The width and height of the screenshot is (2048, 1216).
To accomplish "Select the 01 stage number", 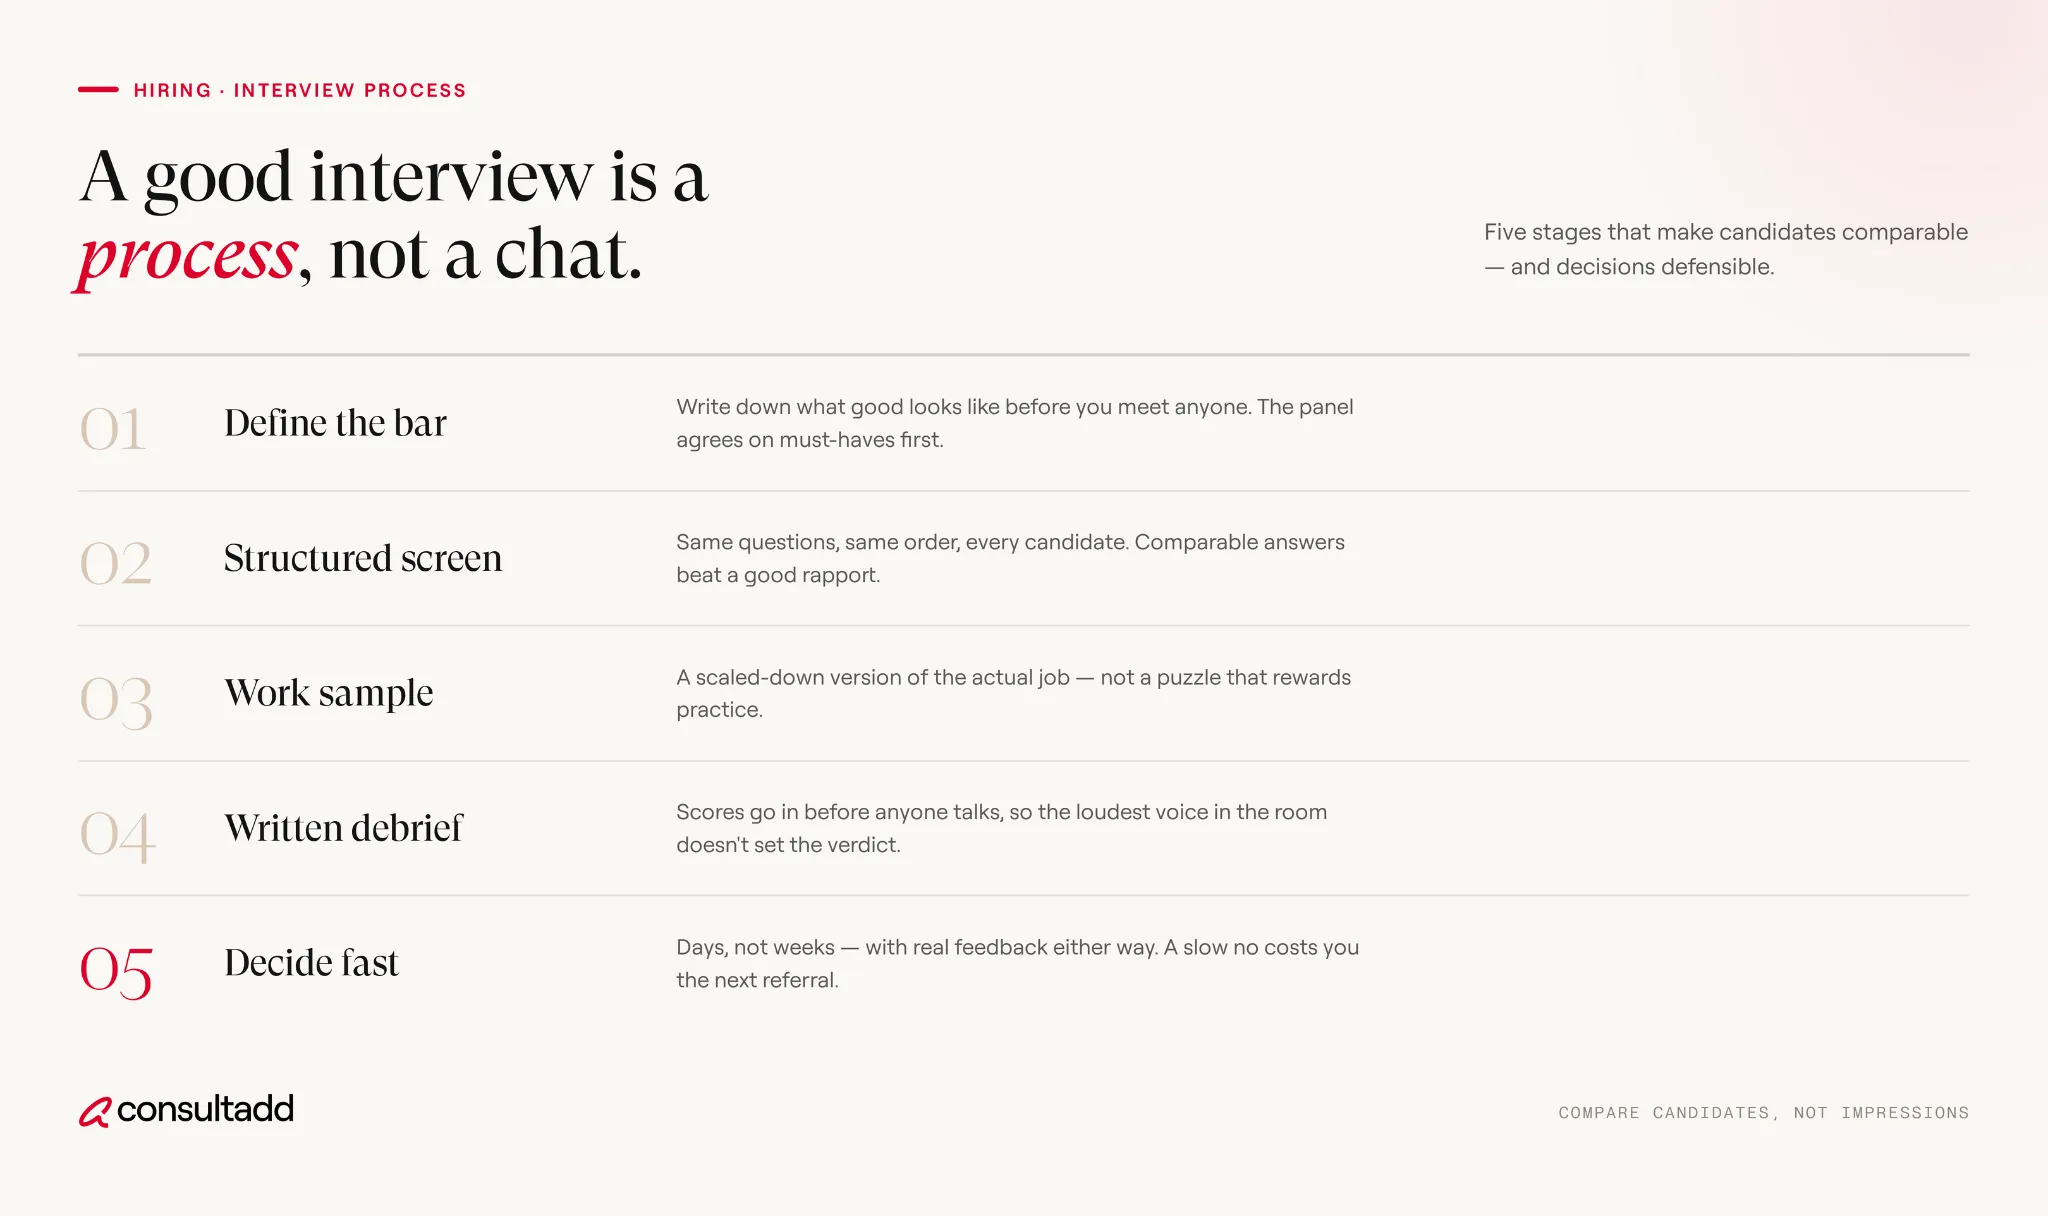I will coord(113,429).
